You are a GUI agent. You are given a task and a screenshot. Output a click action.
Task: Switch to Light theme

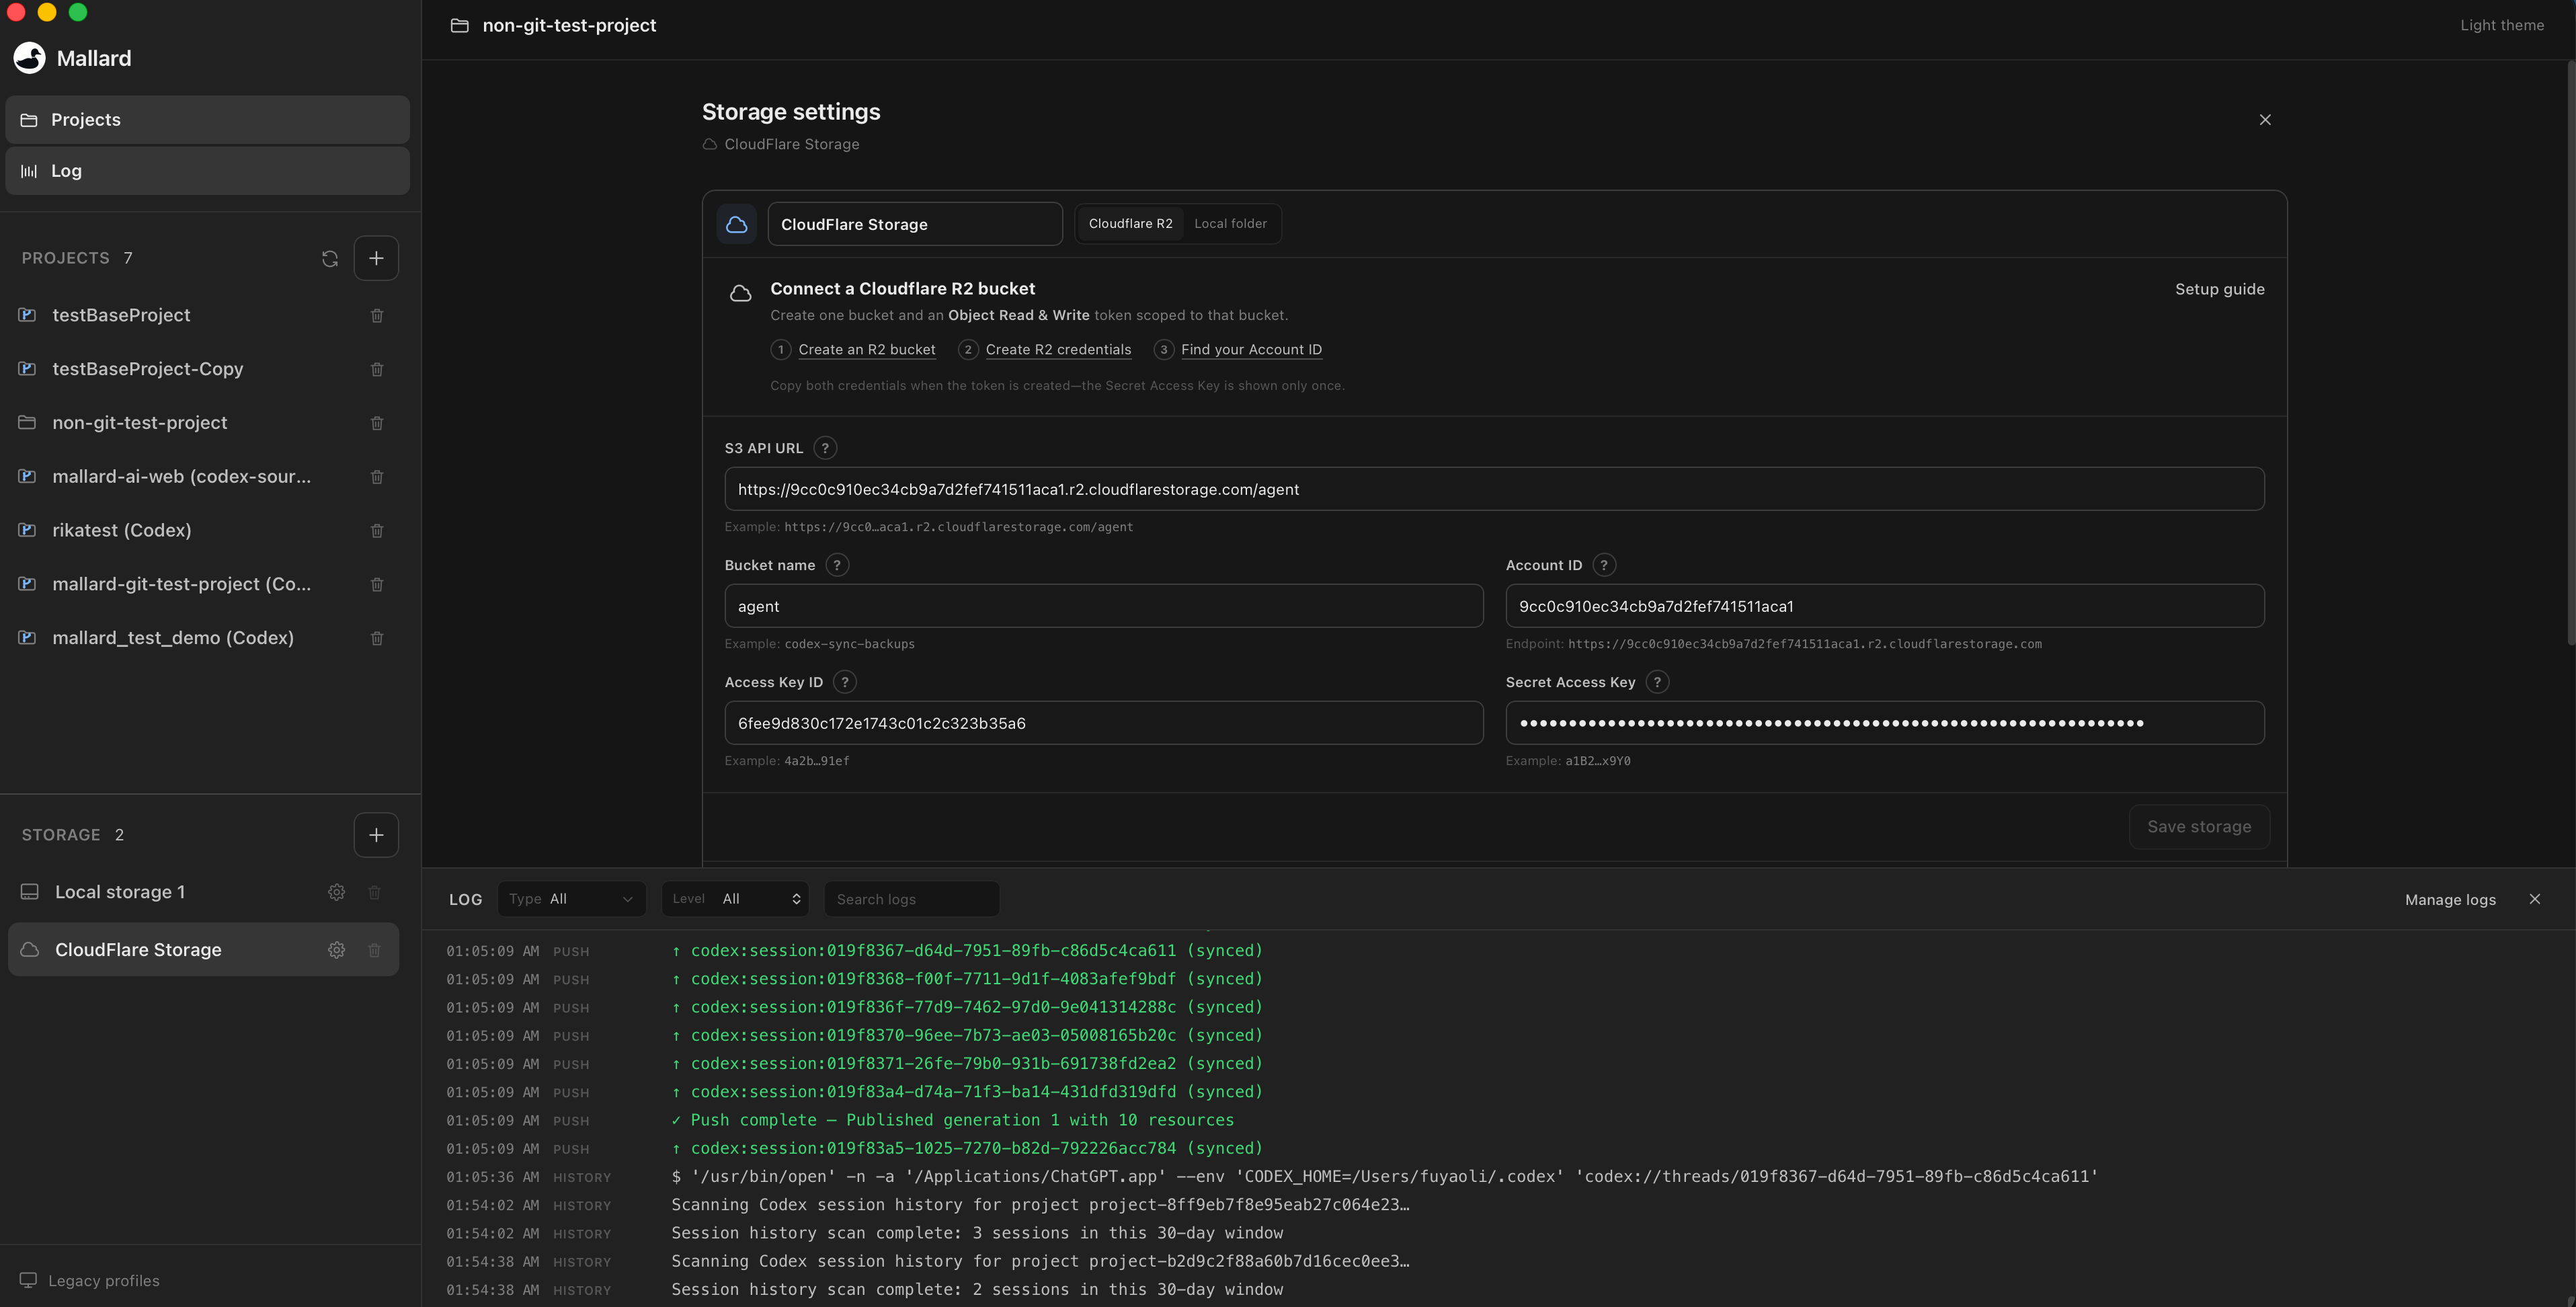coord(2502,25)
